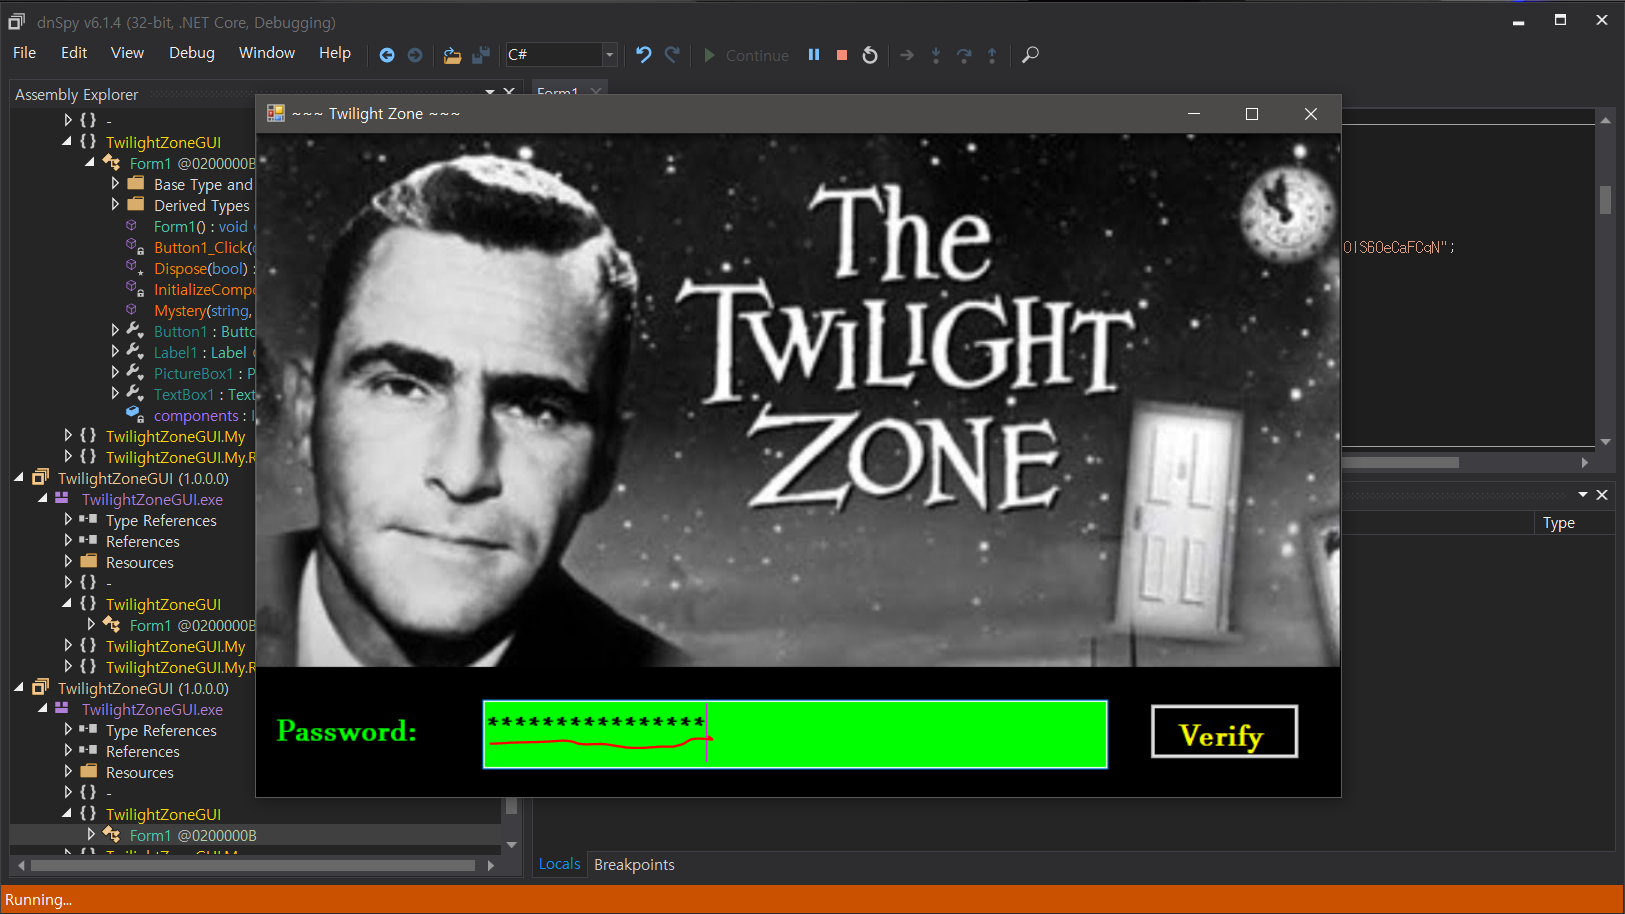Click the code editor scroll-down arrow
1625x914 pixels.
(x=1605, y=441)
